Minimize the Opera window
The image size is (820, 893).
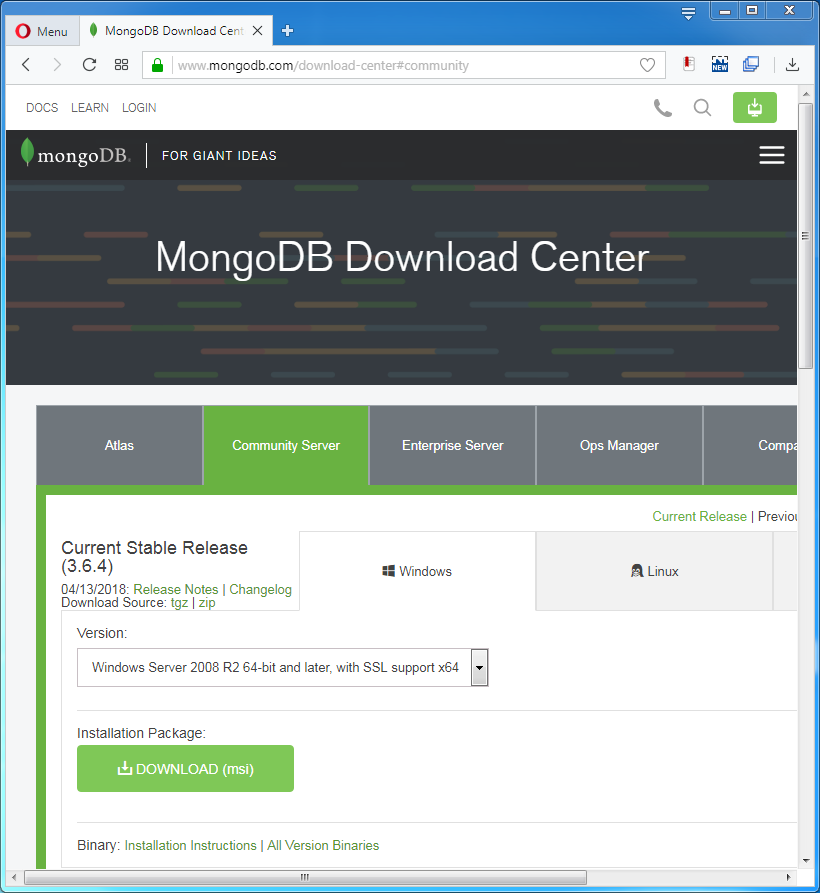725,11
